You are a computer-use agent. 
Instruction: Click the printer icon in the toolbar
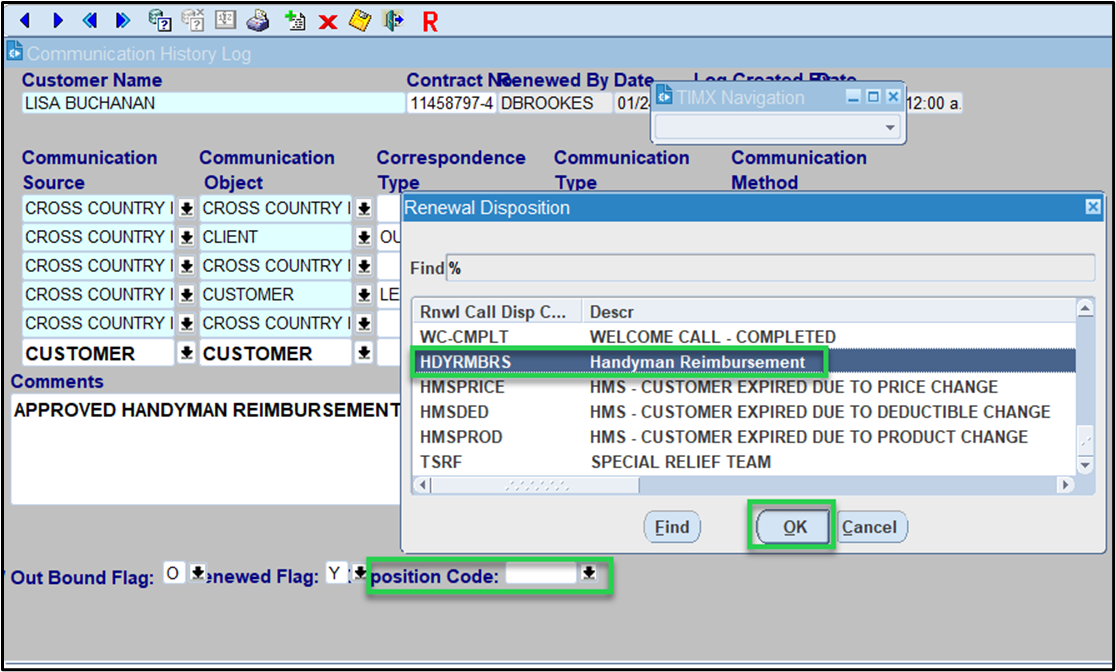click(258, 20)
